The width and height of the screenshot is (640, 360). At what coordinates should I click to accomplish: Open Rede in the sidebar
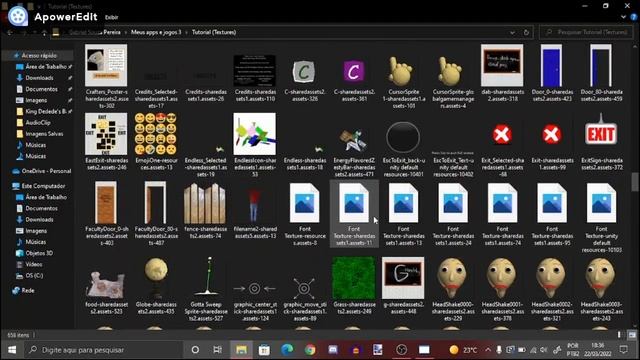pos(28,290)
